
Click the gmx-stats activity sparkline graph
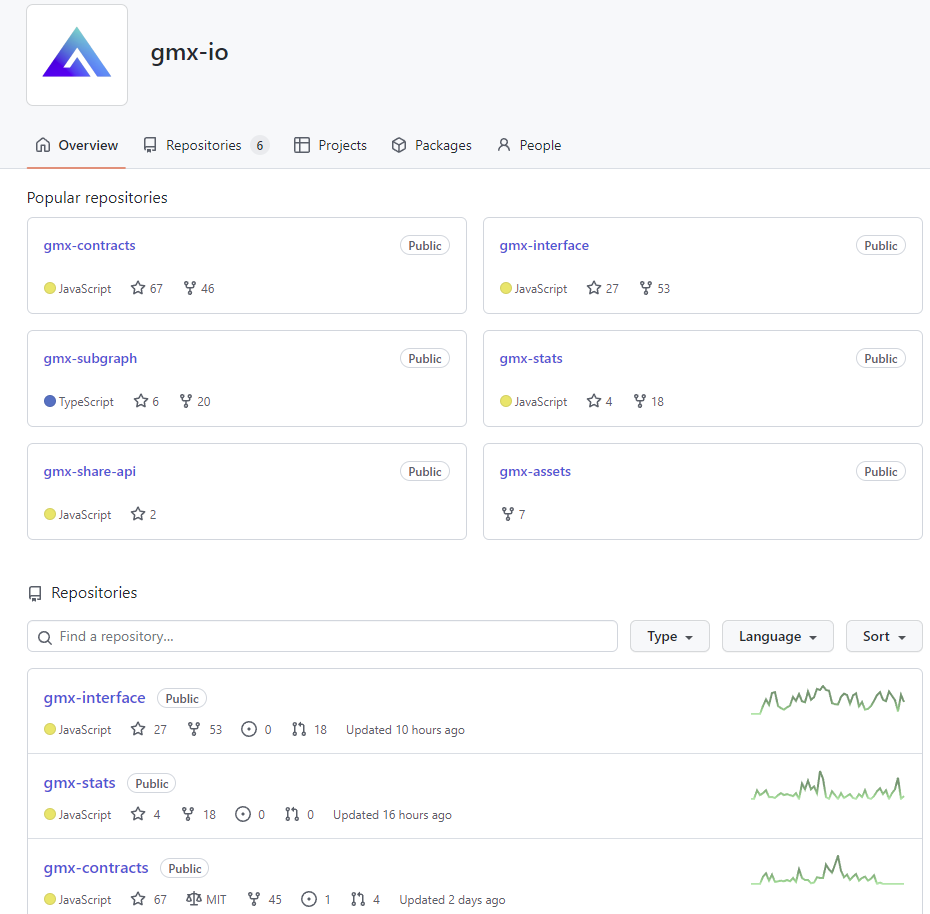coord(828,785)
